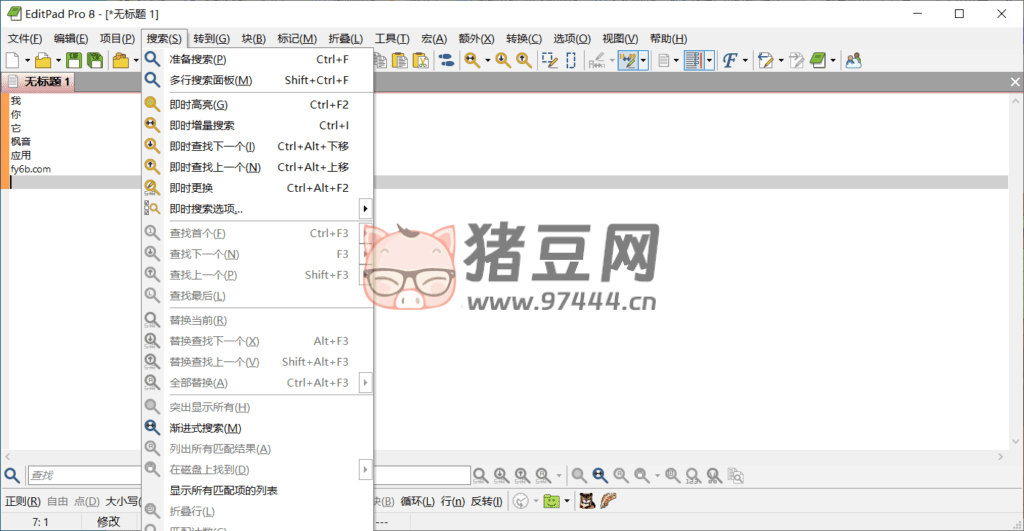The height and width of the screenshot is (531, 1024).
Task: Select 即时增量搜索 menu entry
Action: (x=257, y=125)
